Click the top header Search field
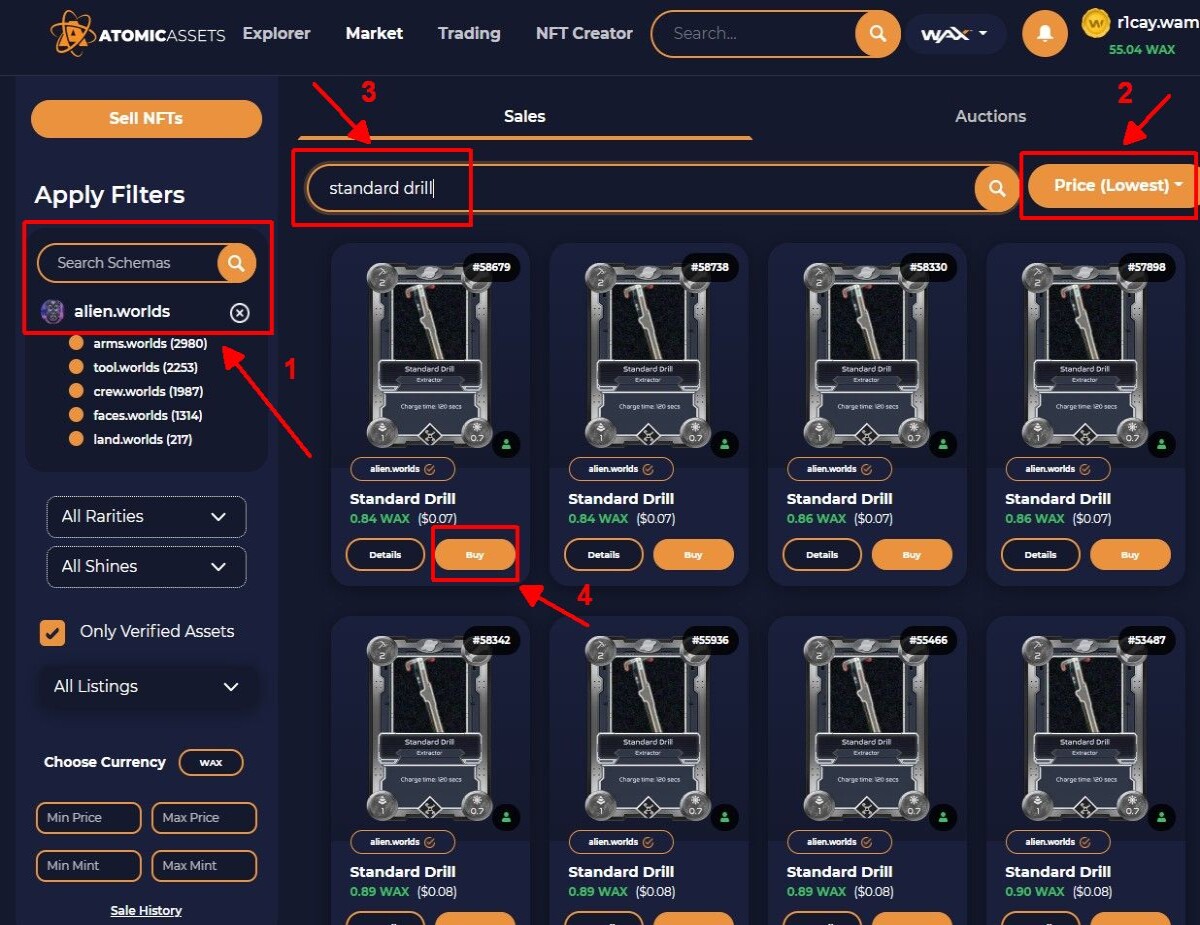Viewport: 1200px width, 925px height. (754, 35)
